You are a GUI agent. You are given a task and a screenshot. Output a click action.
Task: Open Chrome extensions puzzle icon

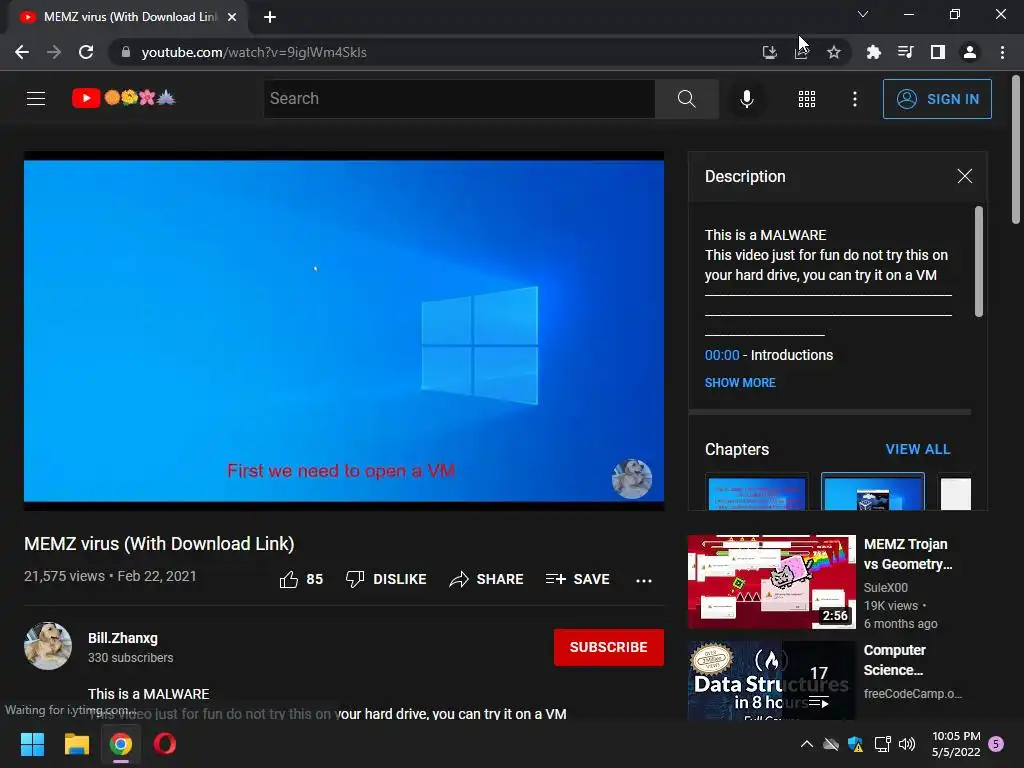click(x=873, y=52)
